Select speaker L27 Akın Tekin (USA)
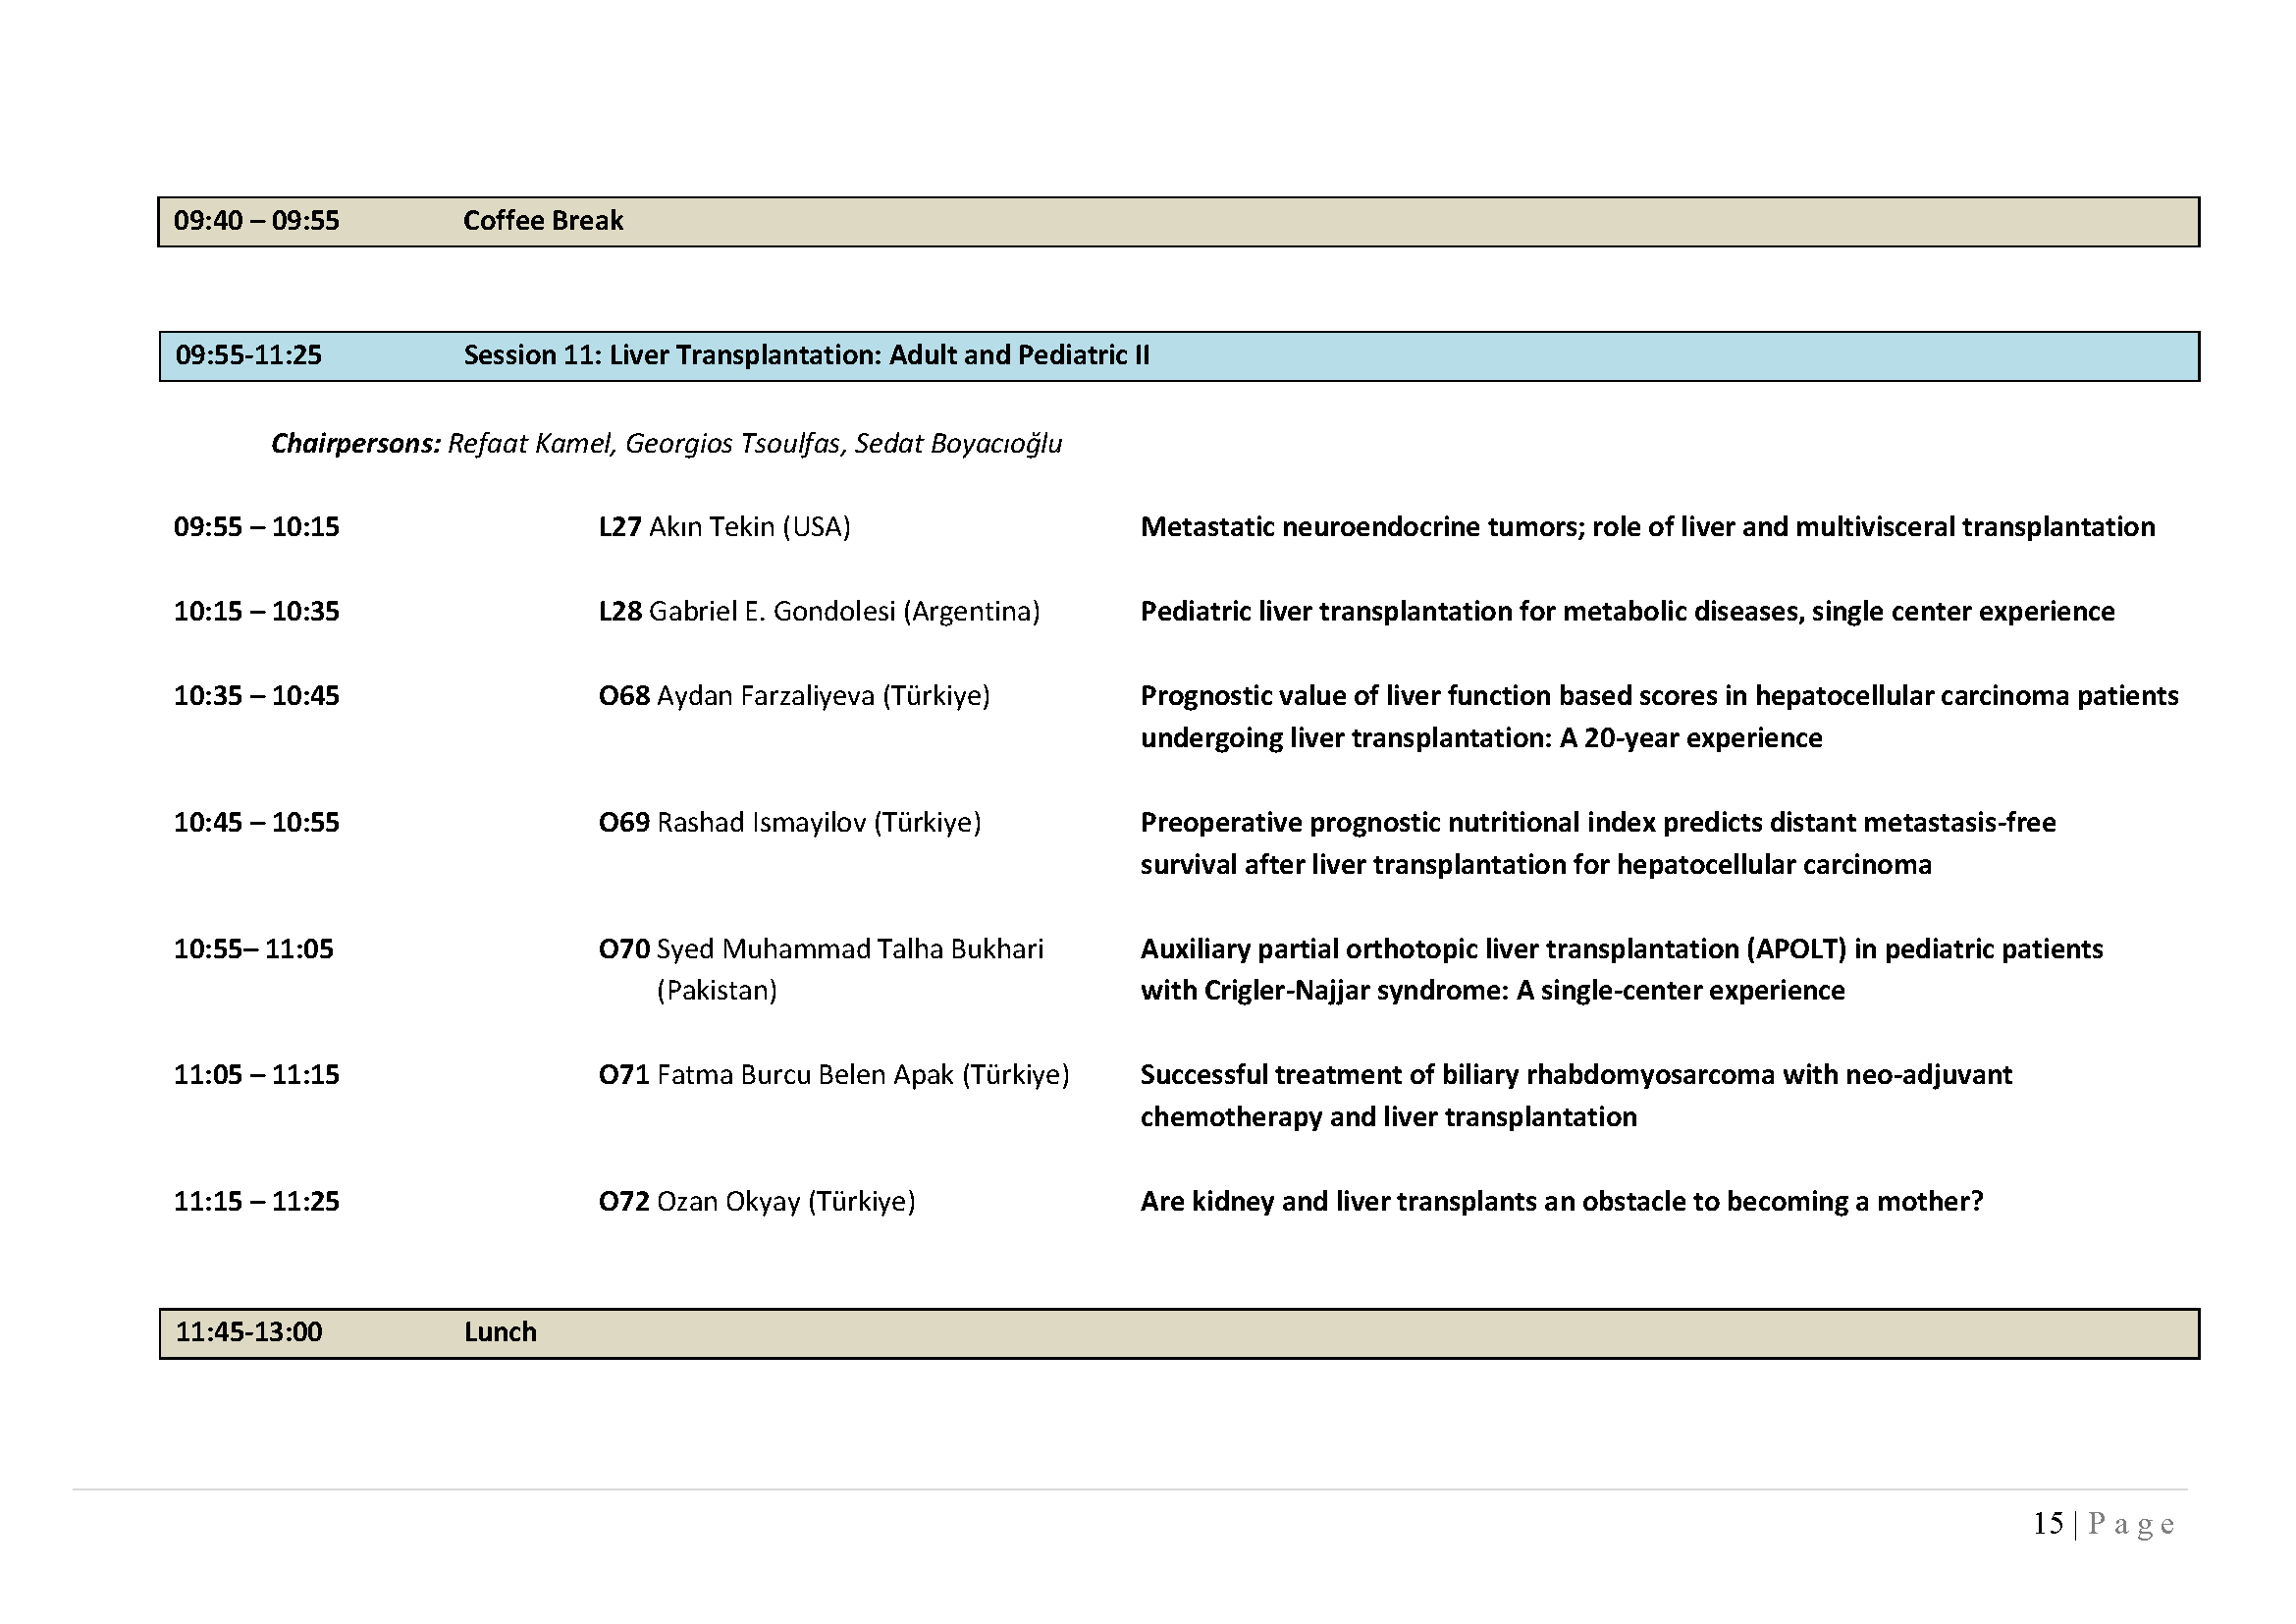This screenshot has height=1624, width=2296. pyautogui.click(x=724, y=527)
